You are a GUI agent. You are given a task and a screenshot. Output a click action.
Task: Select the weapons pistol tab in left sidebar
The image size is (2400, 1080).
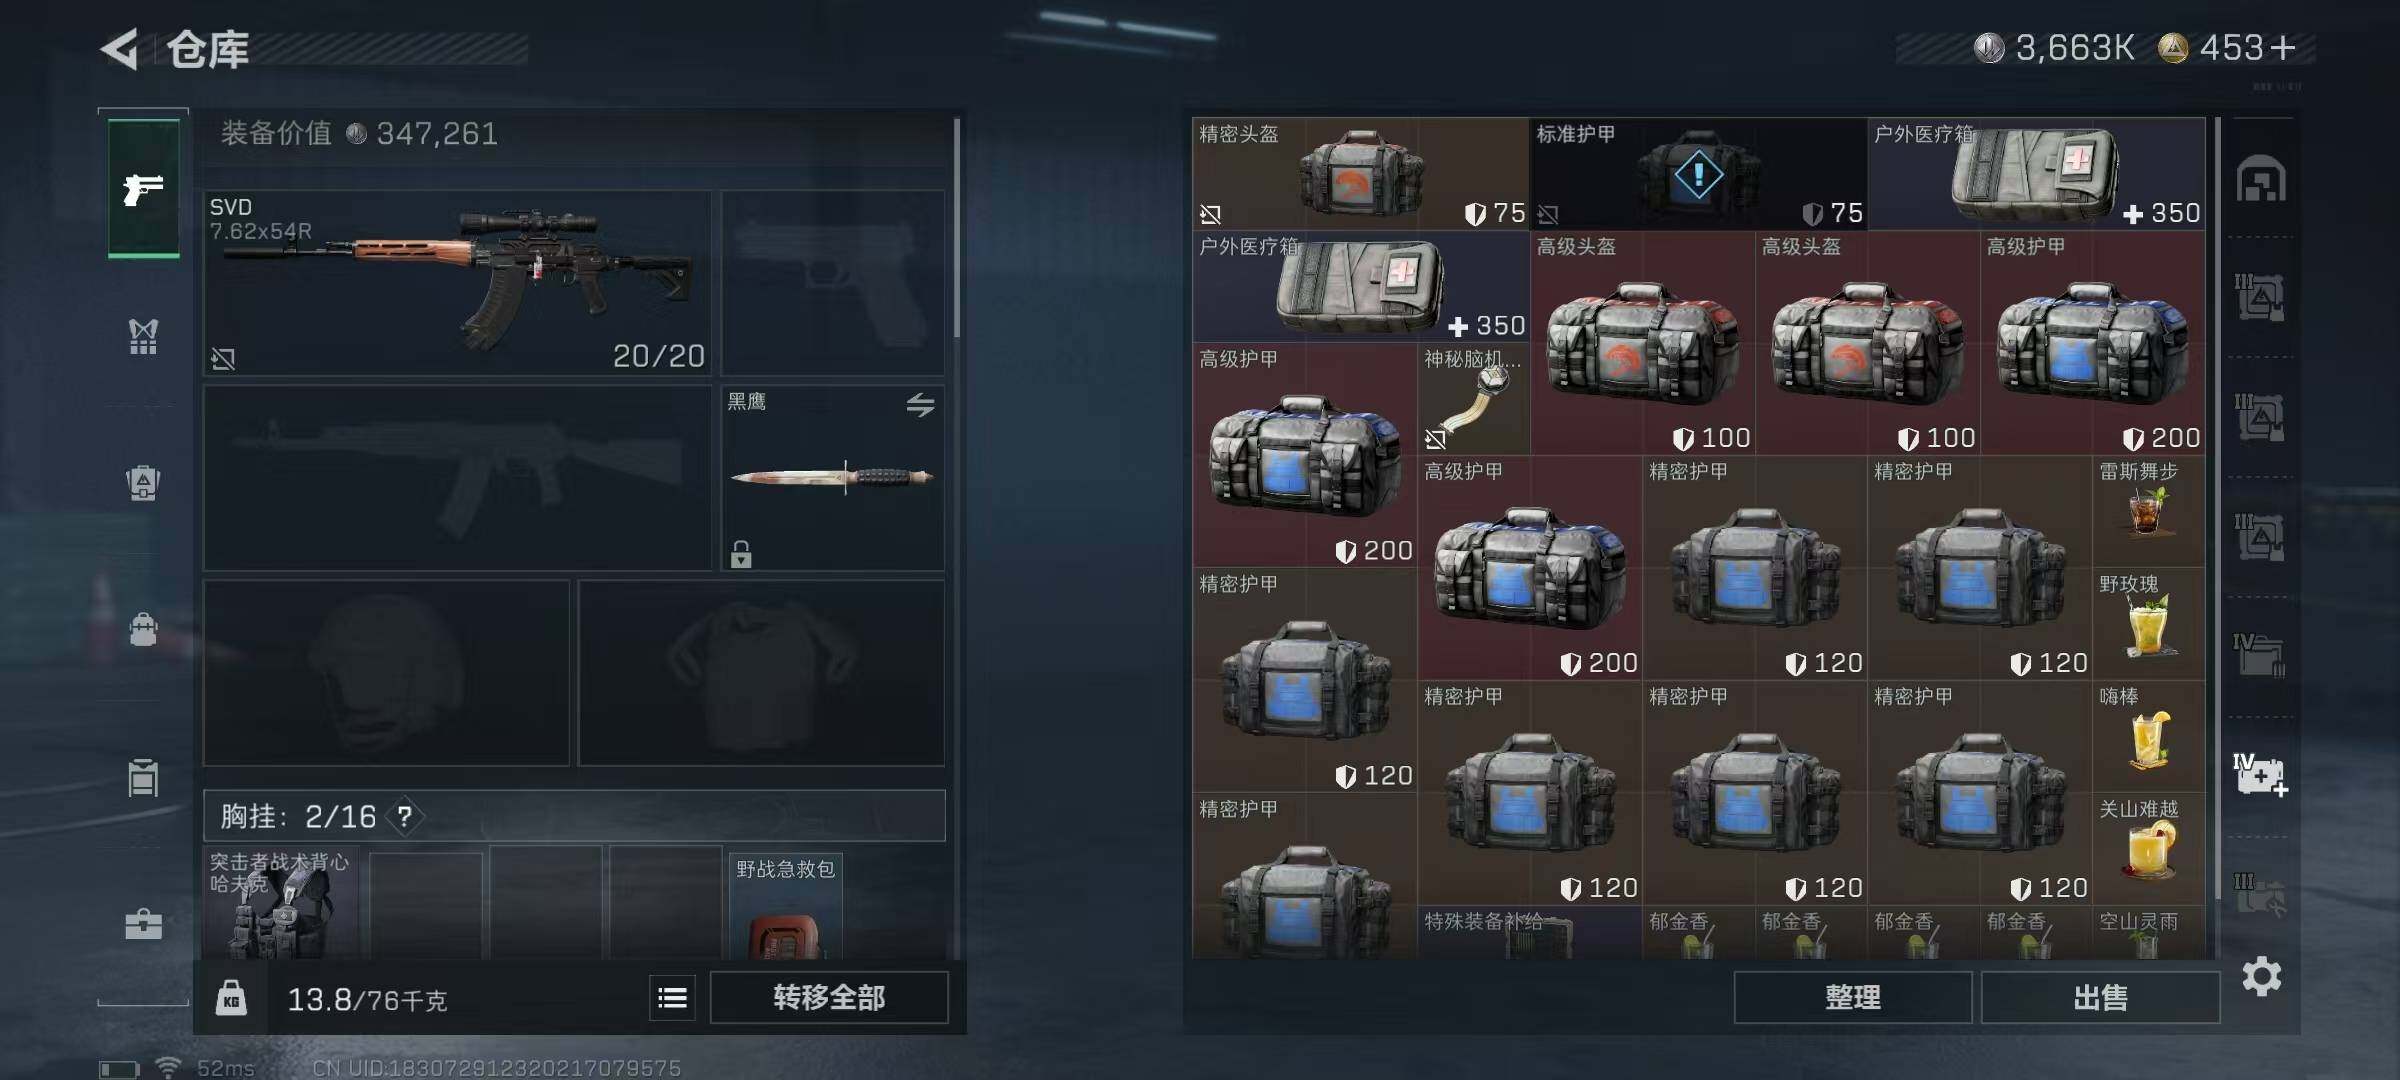coord(144,188)
